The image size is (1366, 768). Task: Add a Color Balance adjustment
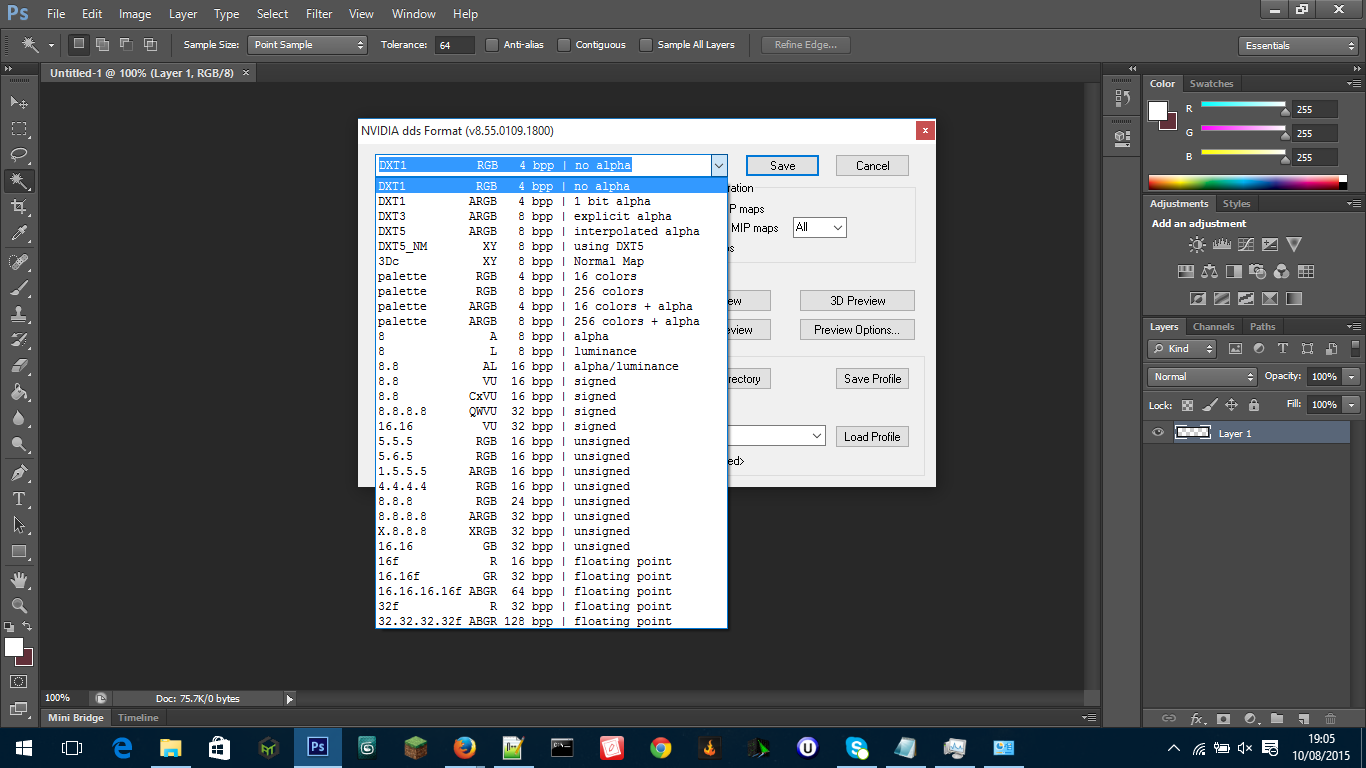[x=1210, y=271]
